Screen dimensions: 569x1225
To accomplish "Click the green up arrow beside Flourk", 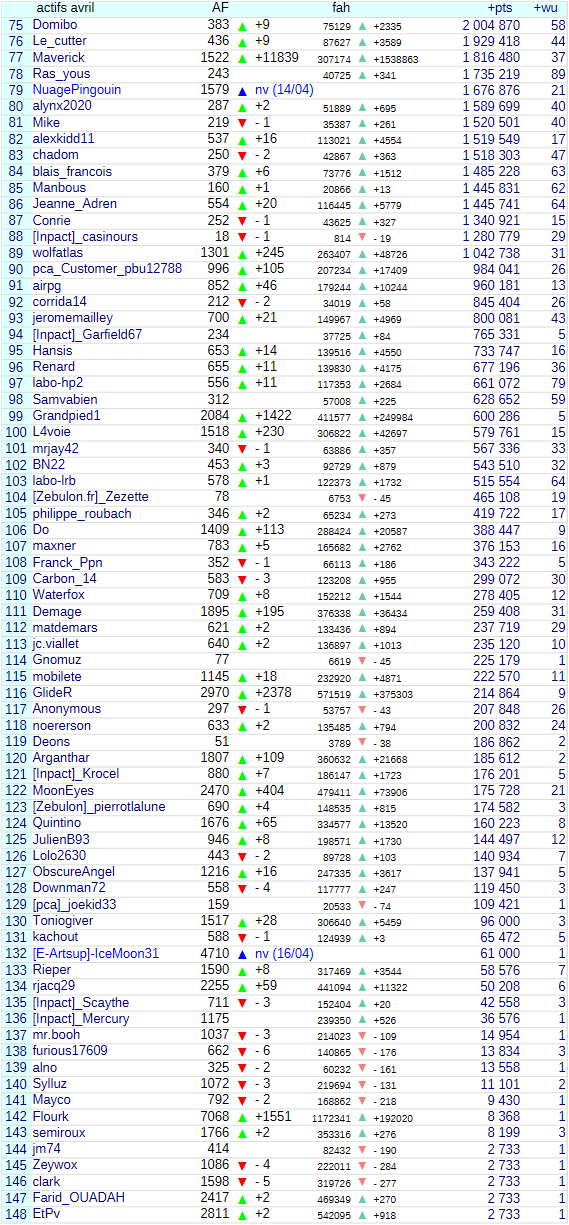I will click(x=242, y=1117).
